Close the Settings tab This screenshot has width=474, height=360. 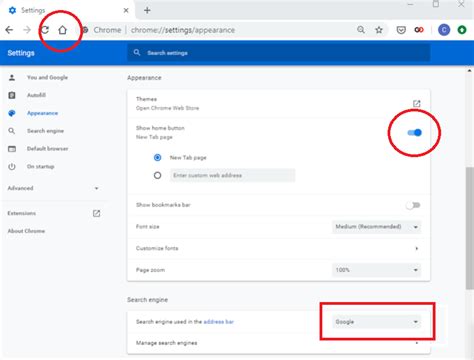tap(126, 10)
